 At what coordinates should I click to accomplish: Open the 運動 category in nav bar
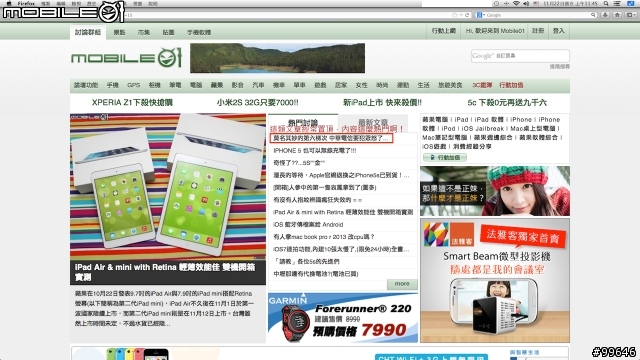point(403,85)
